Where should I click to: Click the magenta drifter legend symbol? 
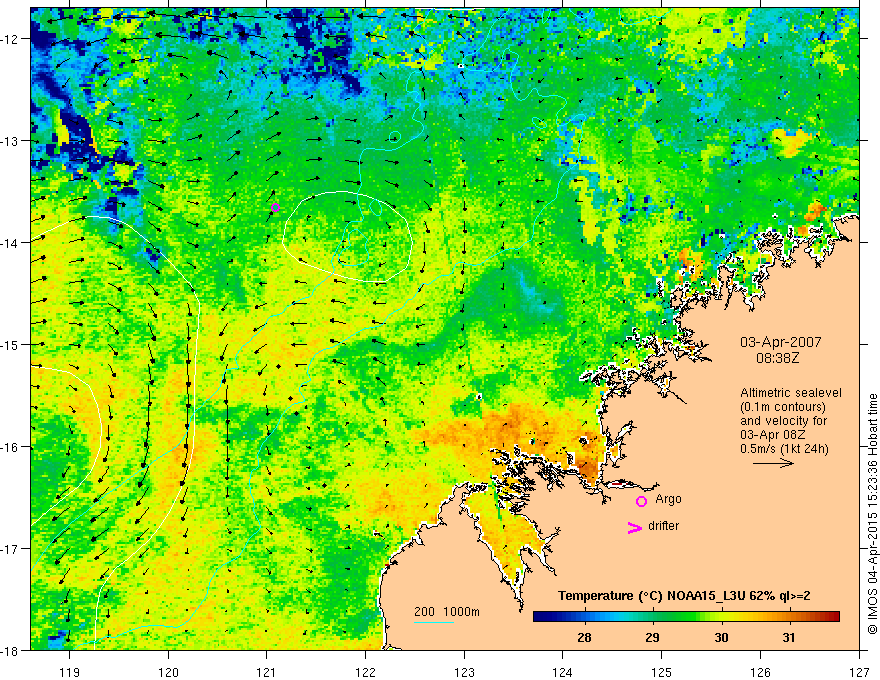point(634,528)
